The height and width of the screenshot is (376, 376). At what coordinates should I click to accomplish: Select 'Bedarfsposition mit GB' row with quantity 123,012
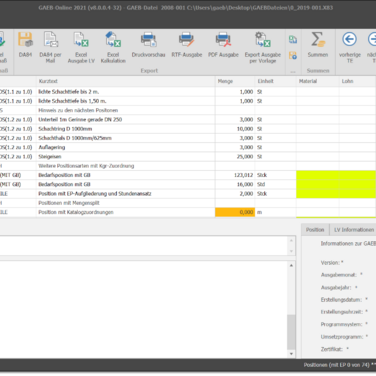(64, 175)
